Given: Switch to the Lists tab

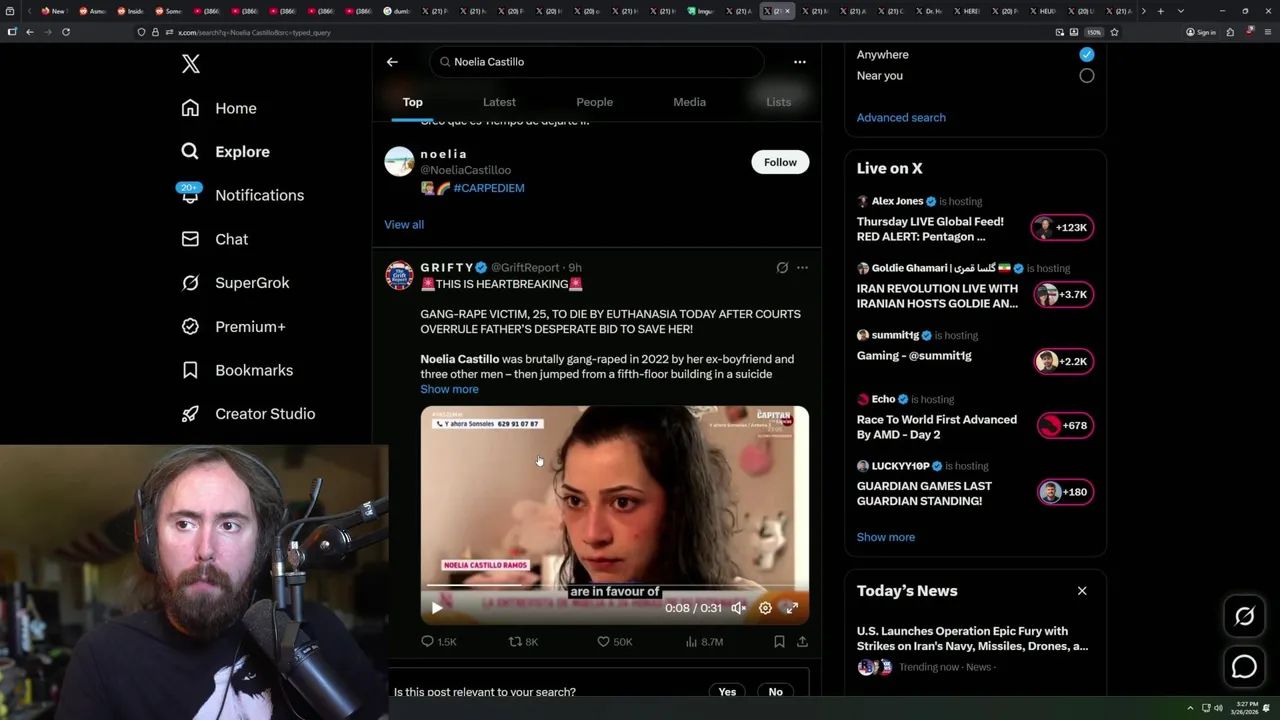Looking at the screenshot, I should tap(778, 102).
